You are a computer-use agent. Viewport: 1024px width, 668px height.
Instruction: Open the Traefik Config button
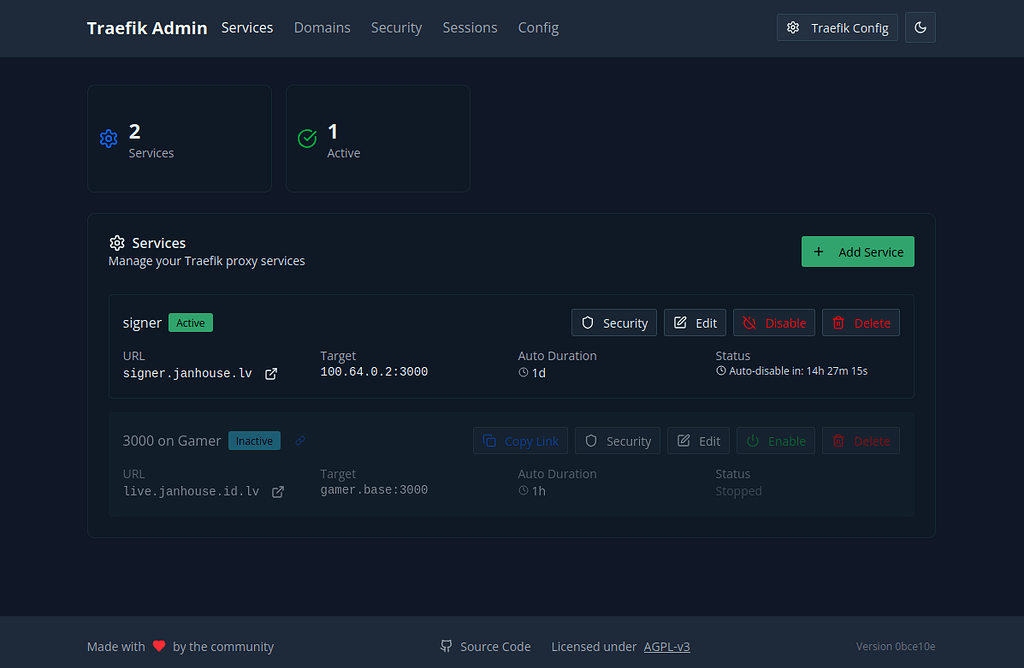point(837,27)
